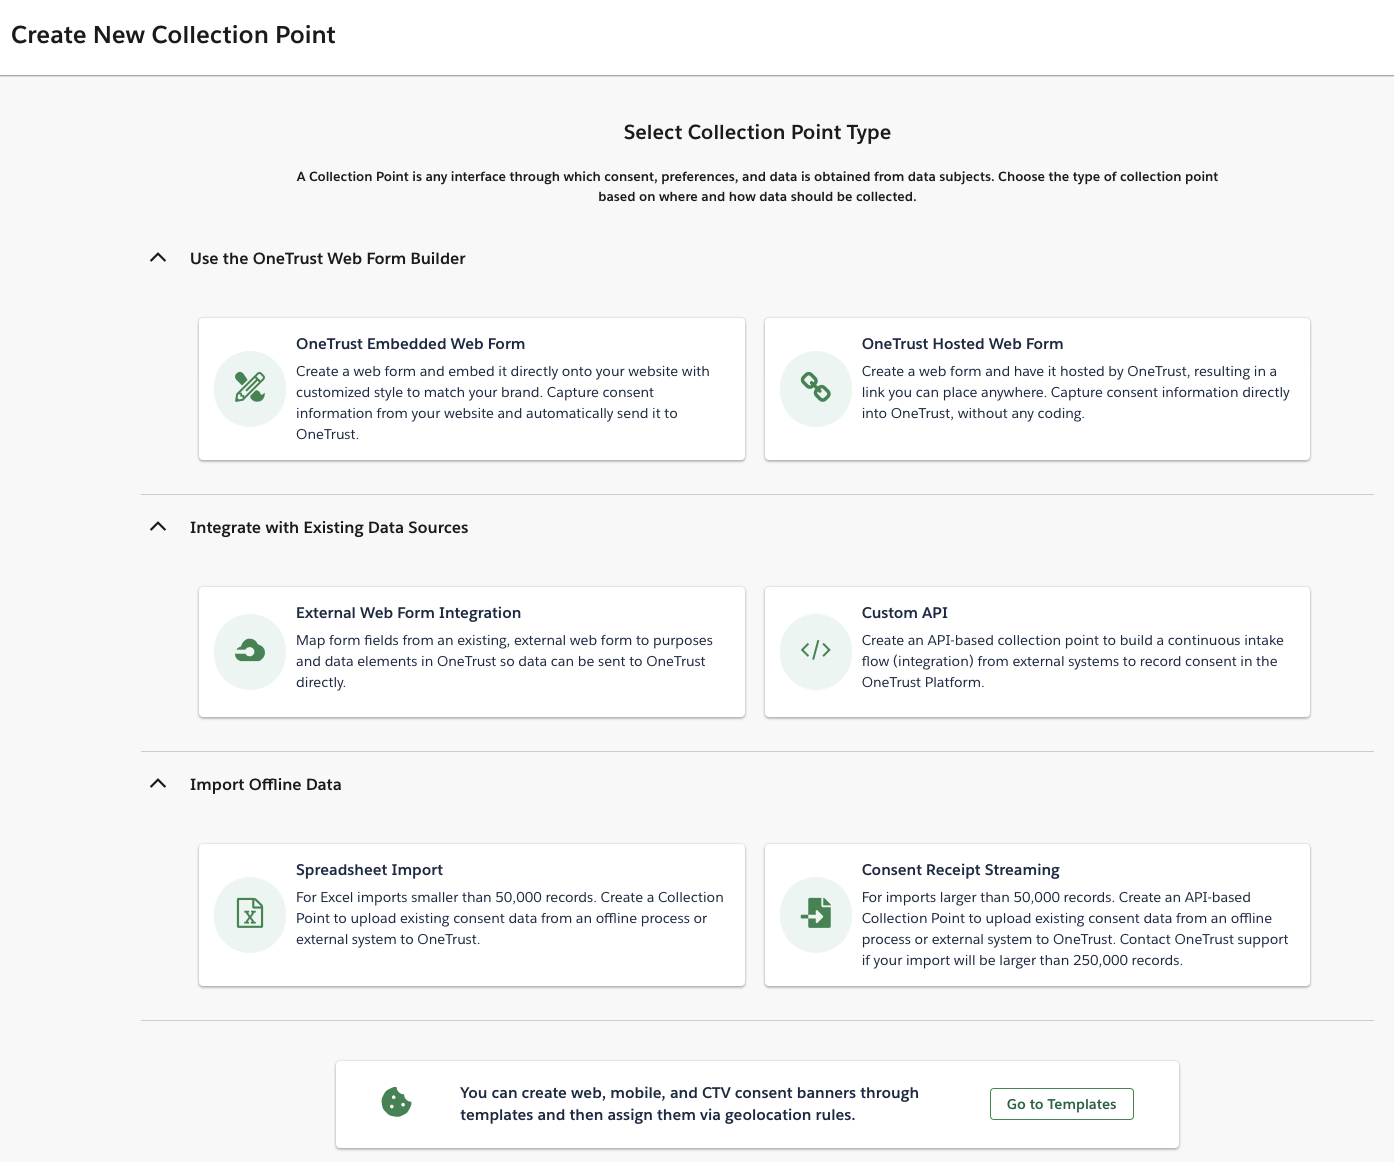Select the OneTrust Hosted Web Form option
Image resolution: width=1394 pixels, height=1162 pixels.
click(1037, 388)
